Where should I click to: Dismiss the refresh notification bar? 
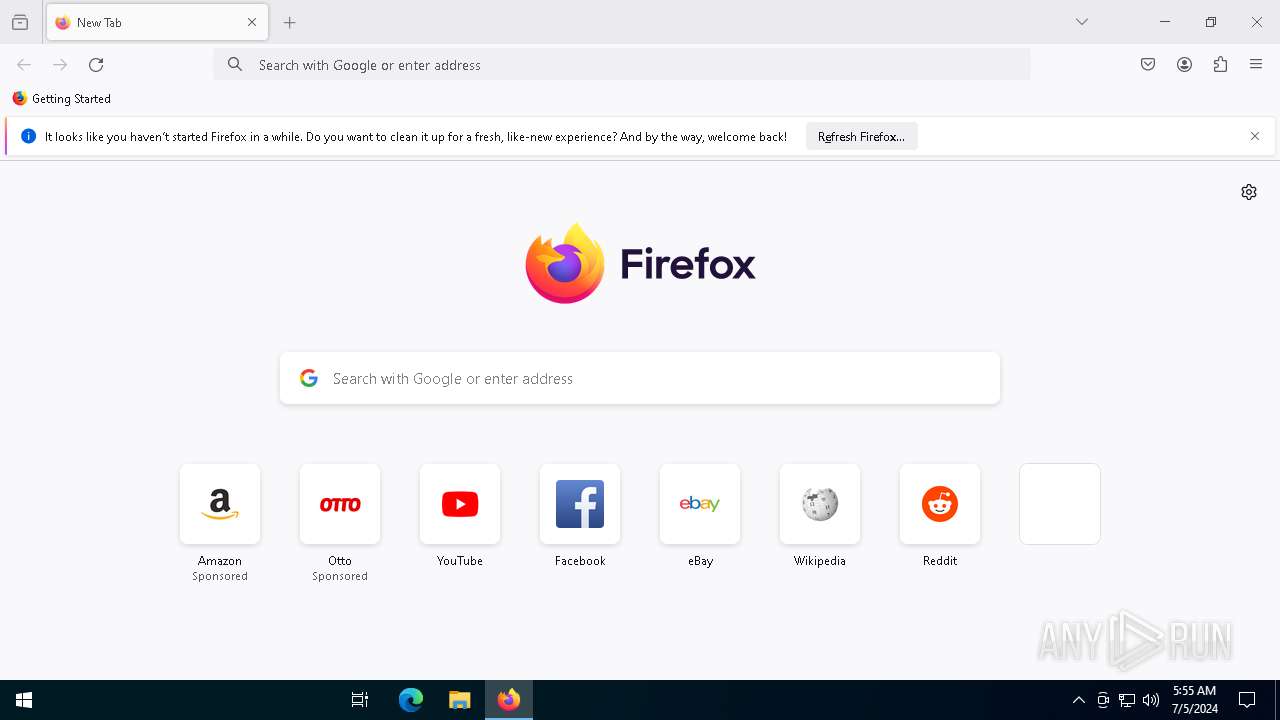(1255, 137)
